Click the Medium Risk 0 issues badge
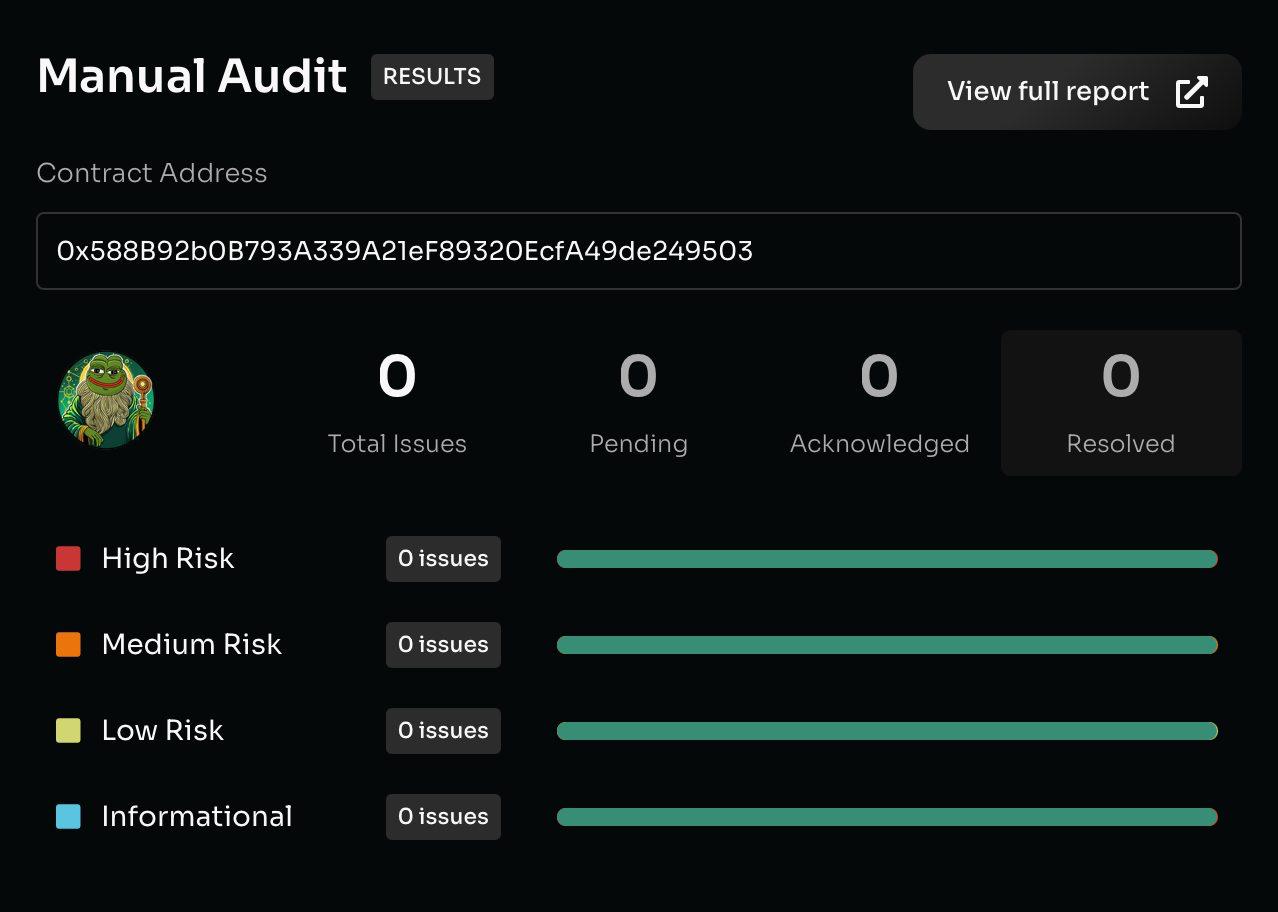 point(443,645)
